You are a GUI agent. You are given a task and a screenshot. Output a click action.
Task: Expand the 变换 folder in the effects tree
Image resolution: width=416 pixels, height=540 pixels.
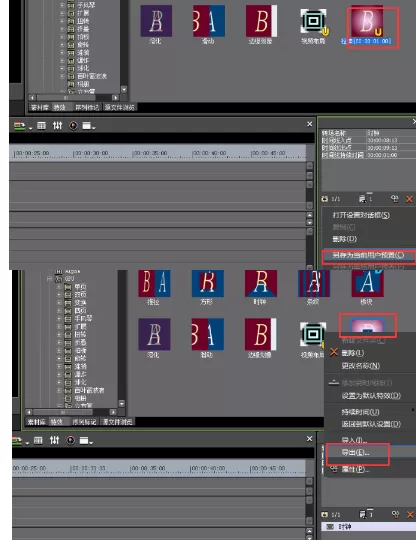(x=59, y=303)
